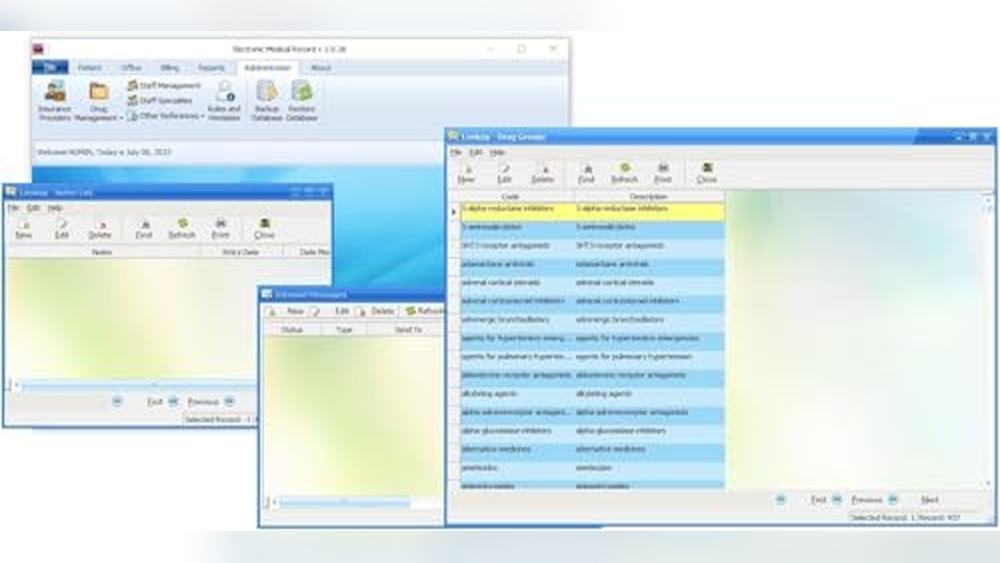Click the Code column header in Drug Groups
The width and height of the screenshot is (1000, 563).
click(x=510, y=196)
